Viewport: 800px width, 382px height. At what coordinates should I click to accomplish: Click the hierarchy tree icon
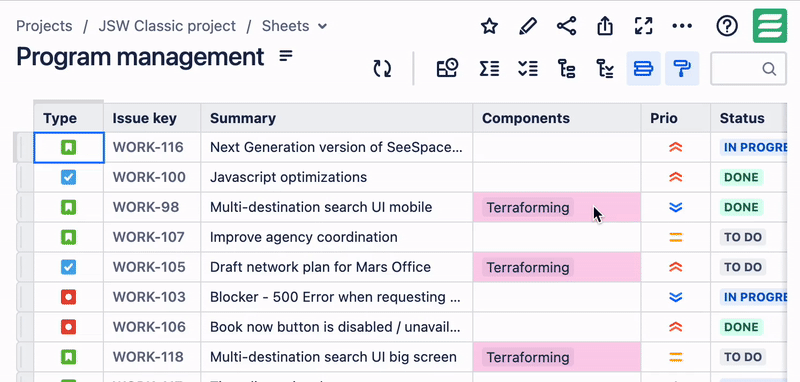pos(566,68)
